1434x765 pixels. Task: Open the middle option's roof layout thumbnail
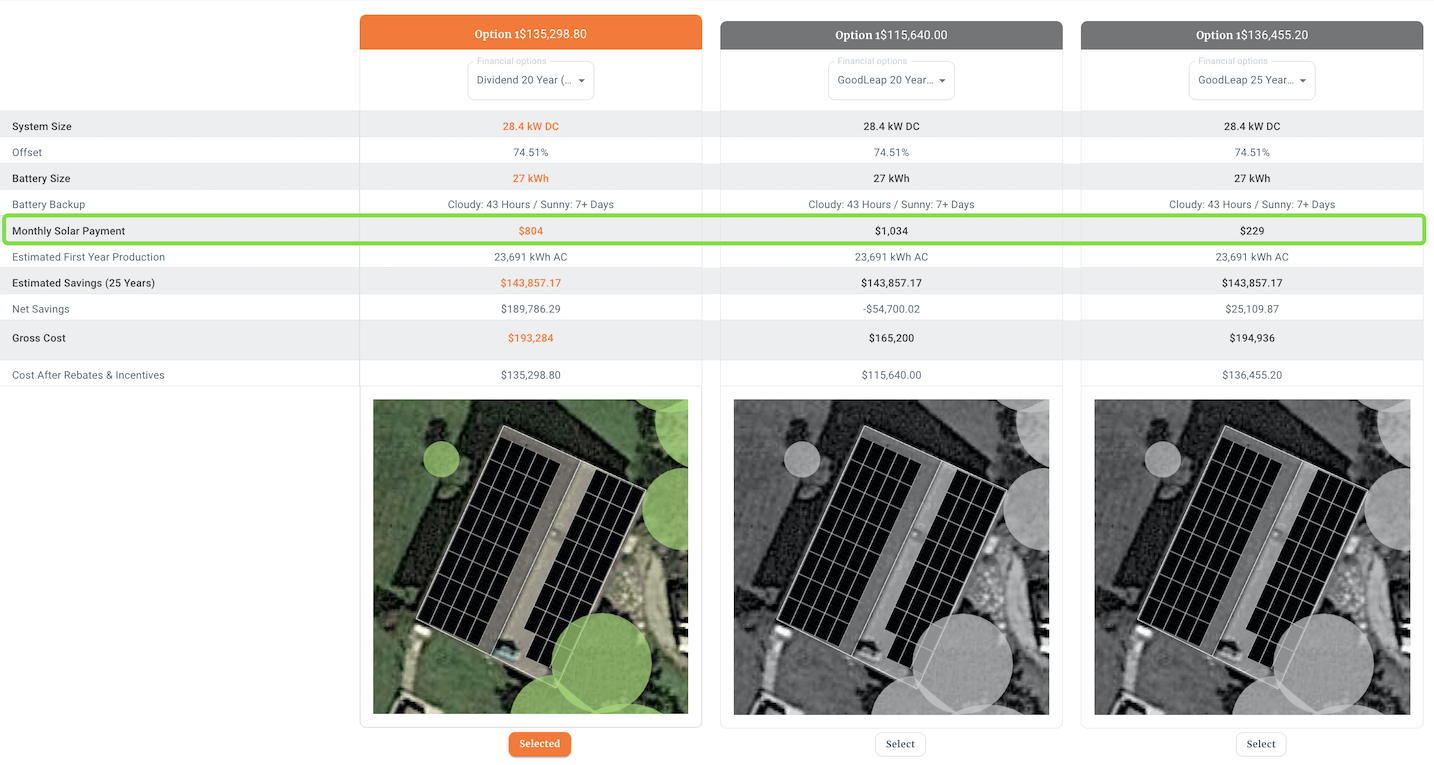[x=891, y=557]
